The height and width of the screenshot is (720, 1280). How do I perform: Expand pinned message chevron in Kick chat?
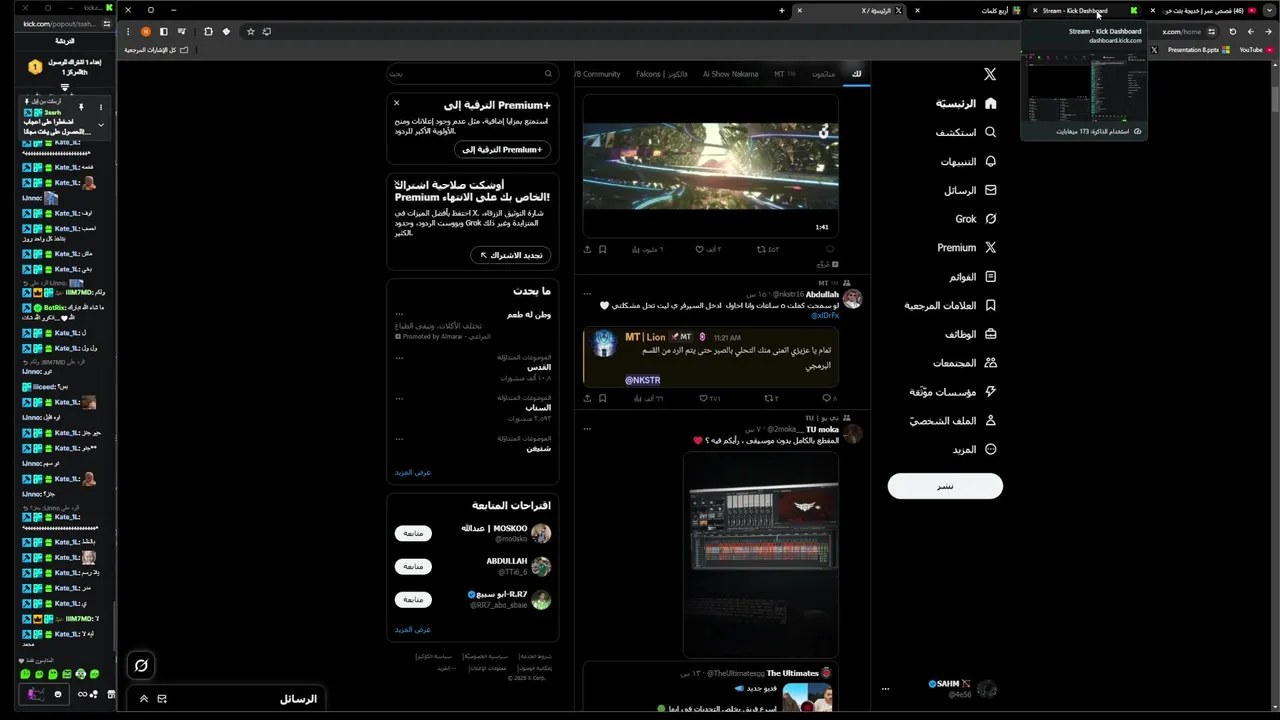101,125
